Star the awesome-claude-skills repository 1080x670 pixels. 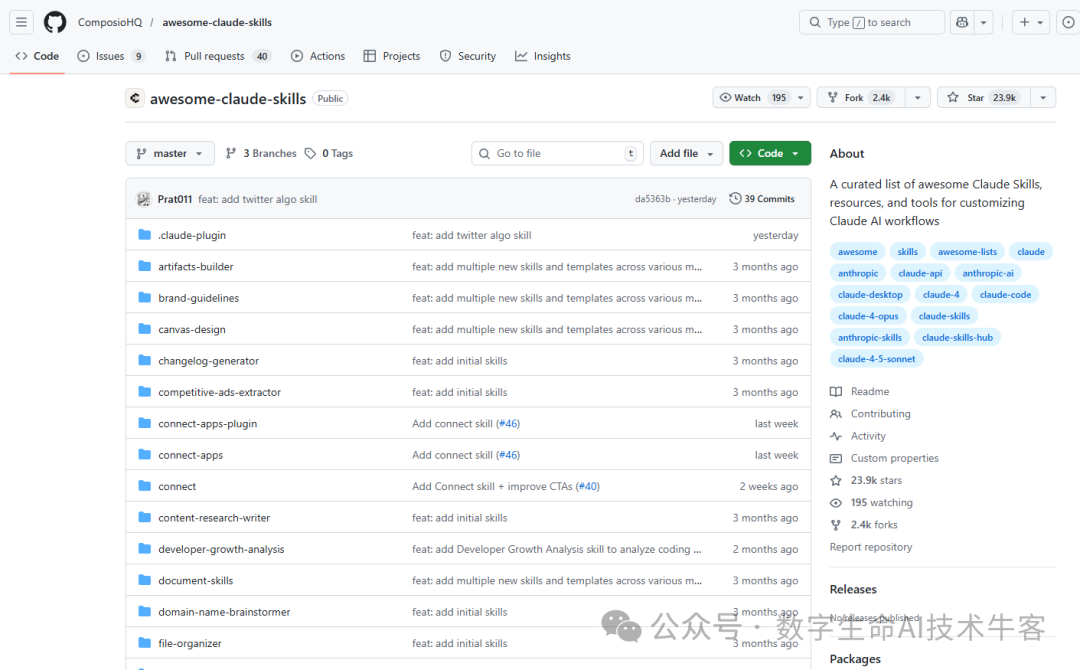984,98
